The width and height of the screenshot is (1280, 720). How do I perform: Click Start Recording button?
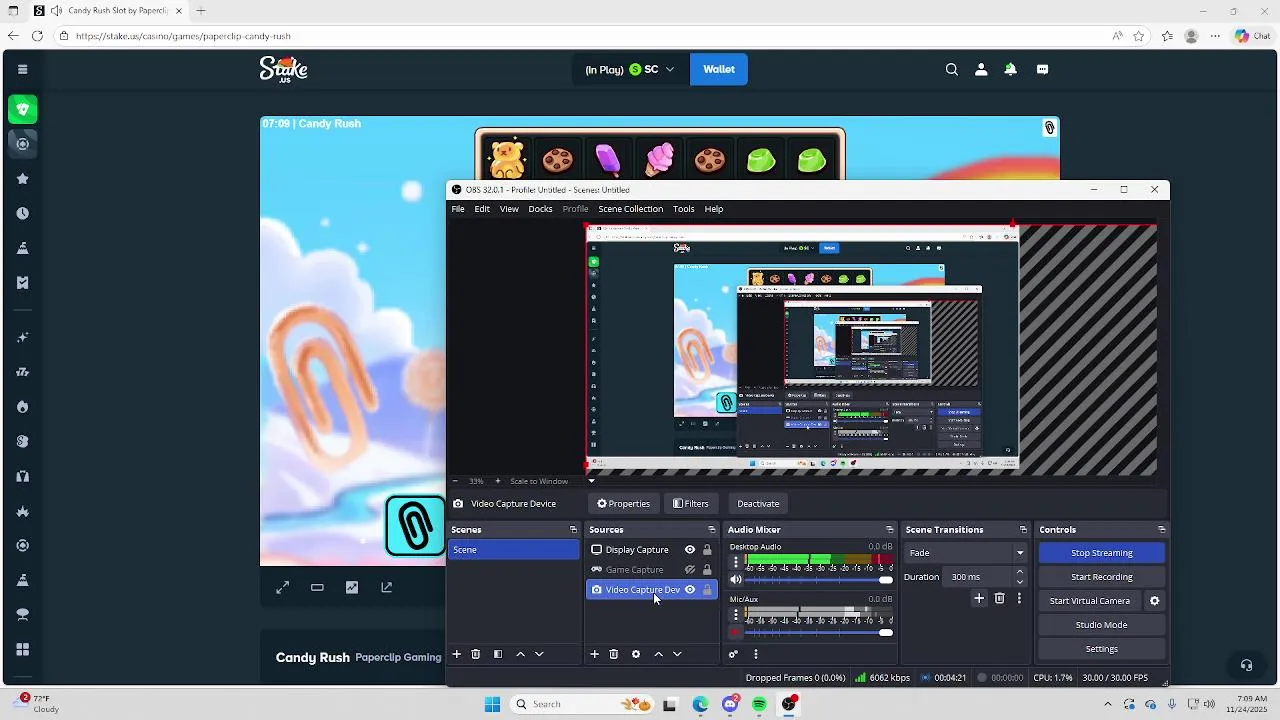point(1101,577)
